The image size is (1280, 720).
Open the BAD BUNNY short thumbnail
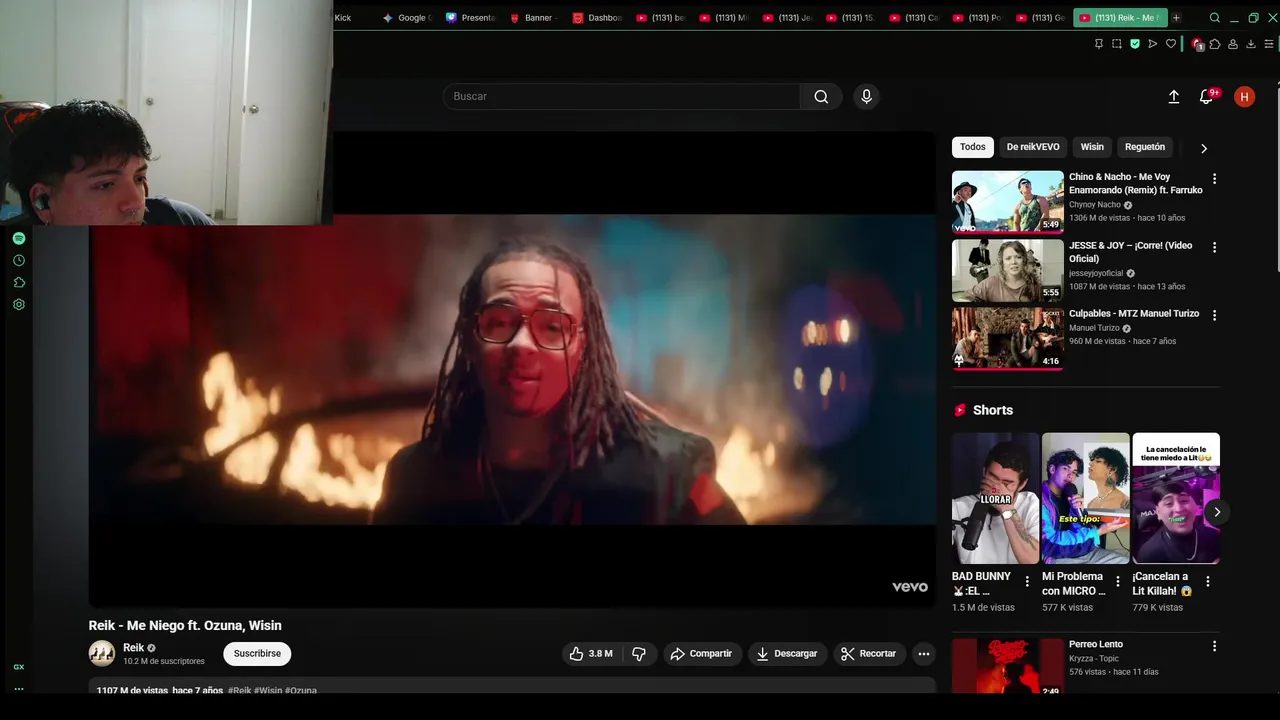[x=996, y=498]
